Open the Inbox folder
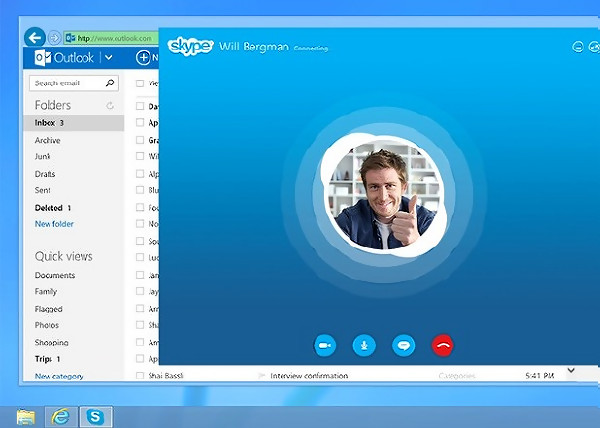 [x=45, y=123]
